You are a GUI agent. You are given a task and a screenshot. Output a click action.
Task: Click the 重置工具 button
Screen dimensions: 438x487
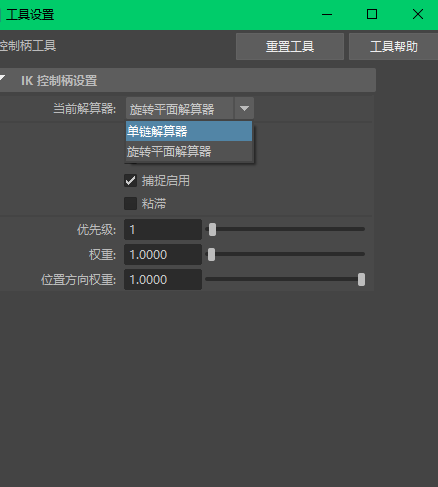coord(290,46)
